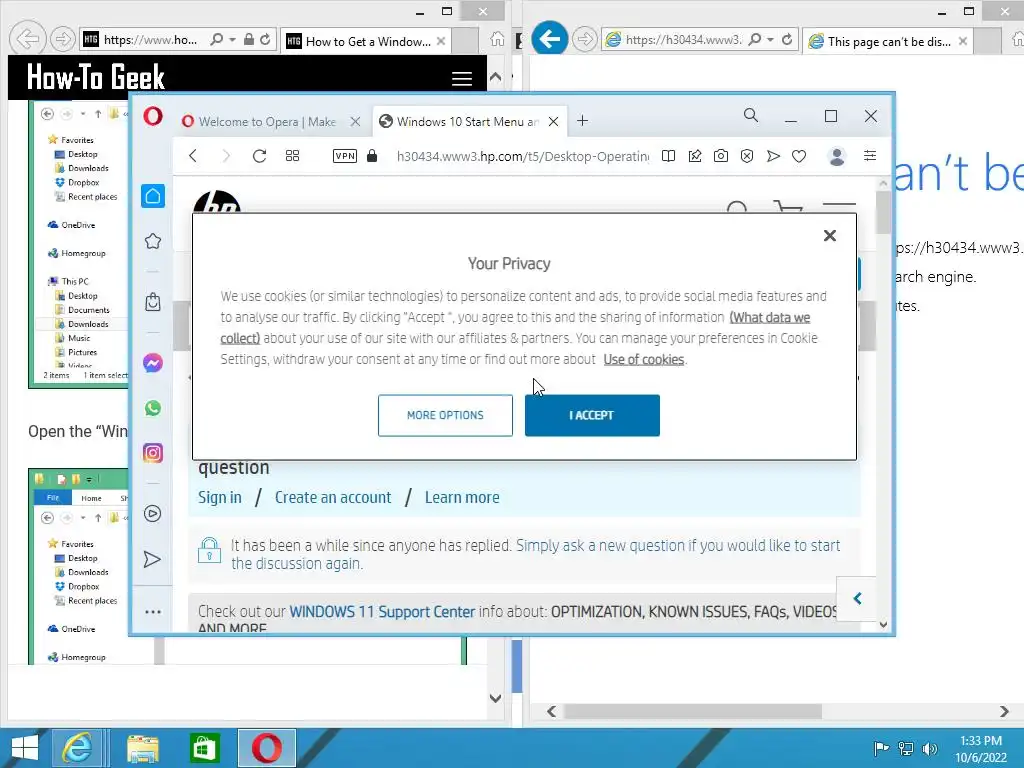
Task: Click the padlock site security icon
Action: pyautogui.click(x=372, y=156)
